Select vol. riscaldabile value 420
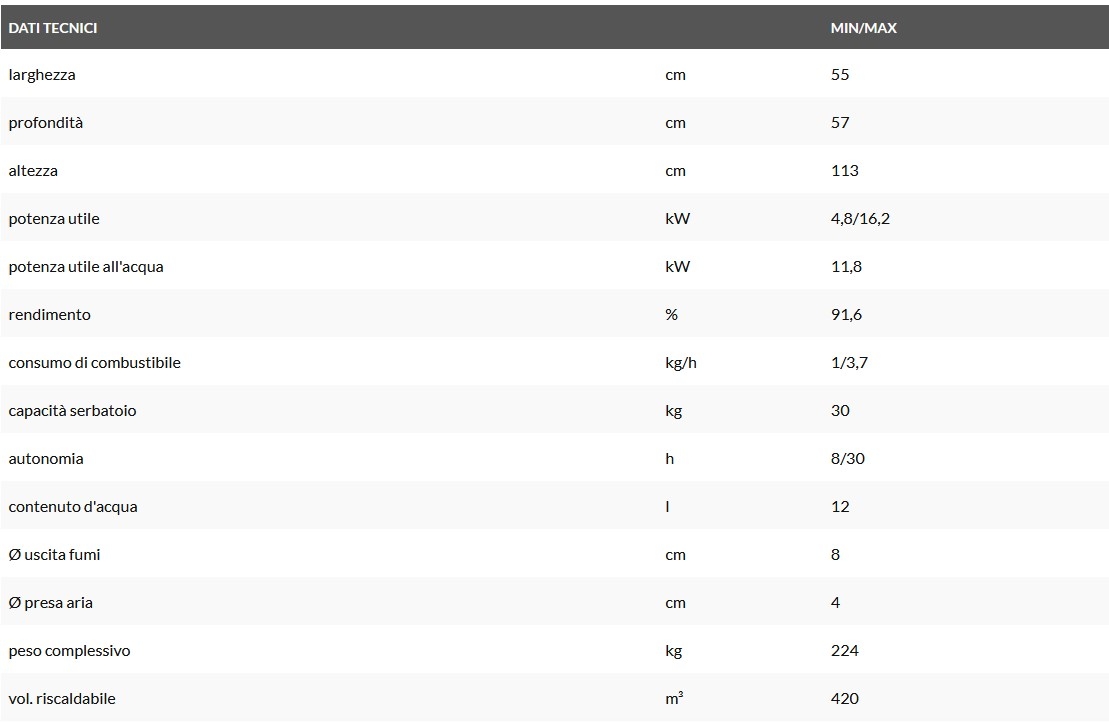 (844, 699)
